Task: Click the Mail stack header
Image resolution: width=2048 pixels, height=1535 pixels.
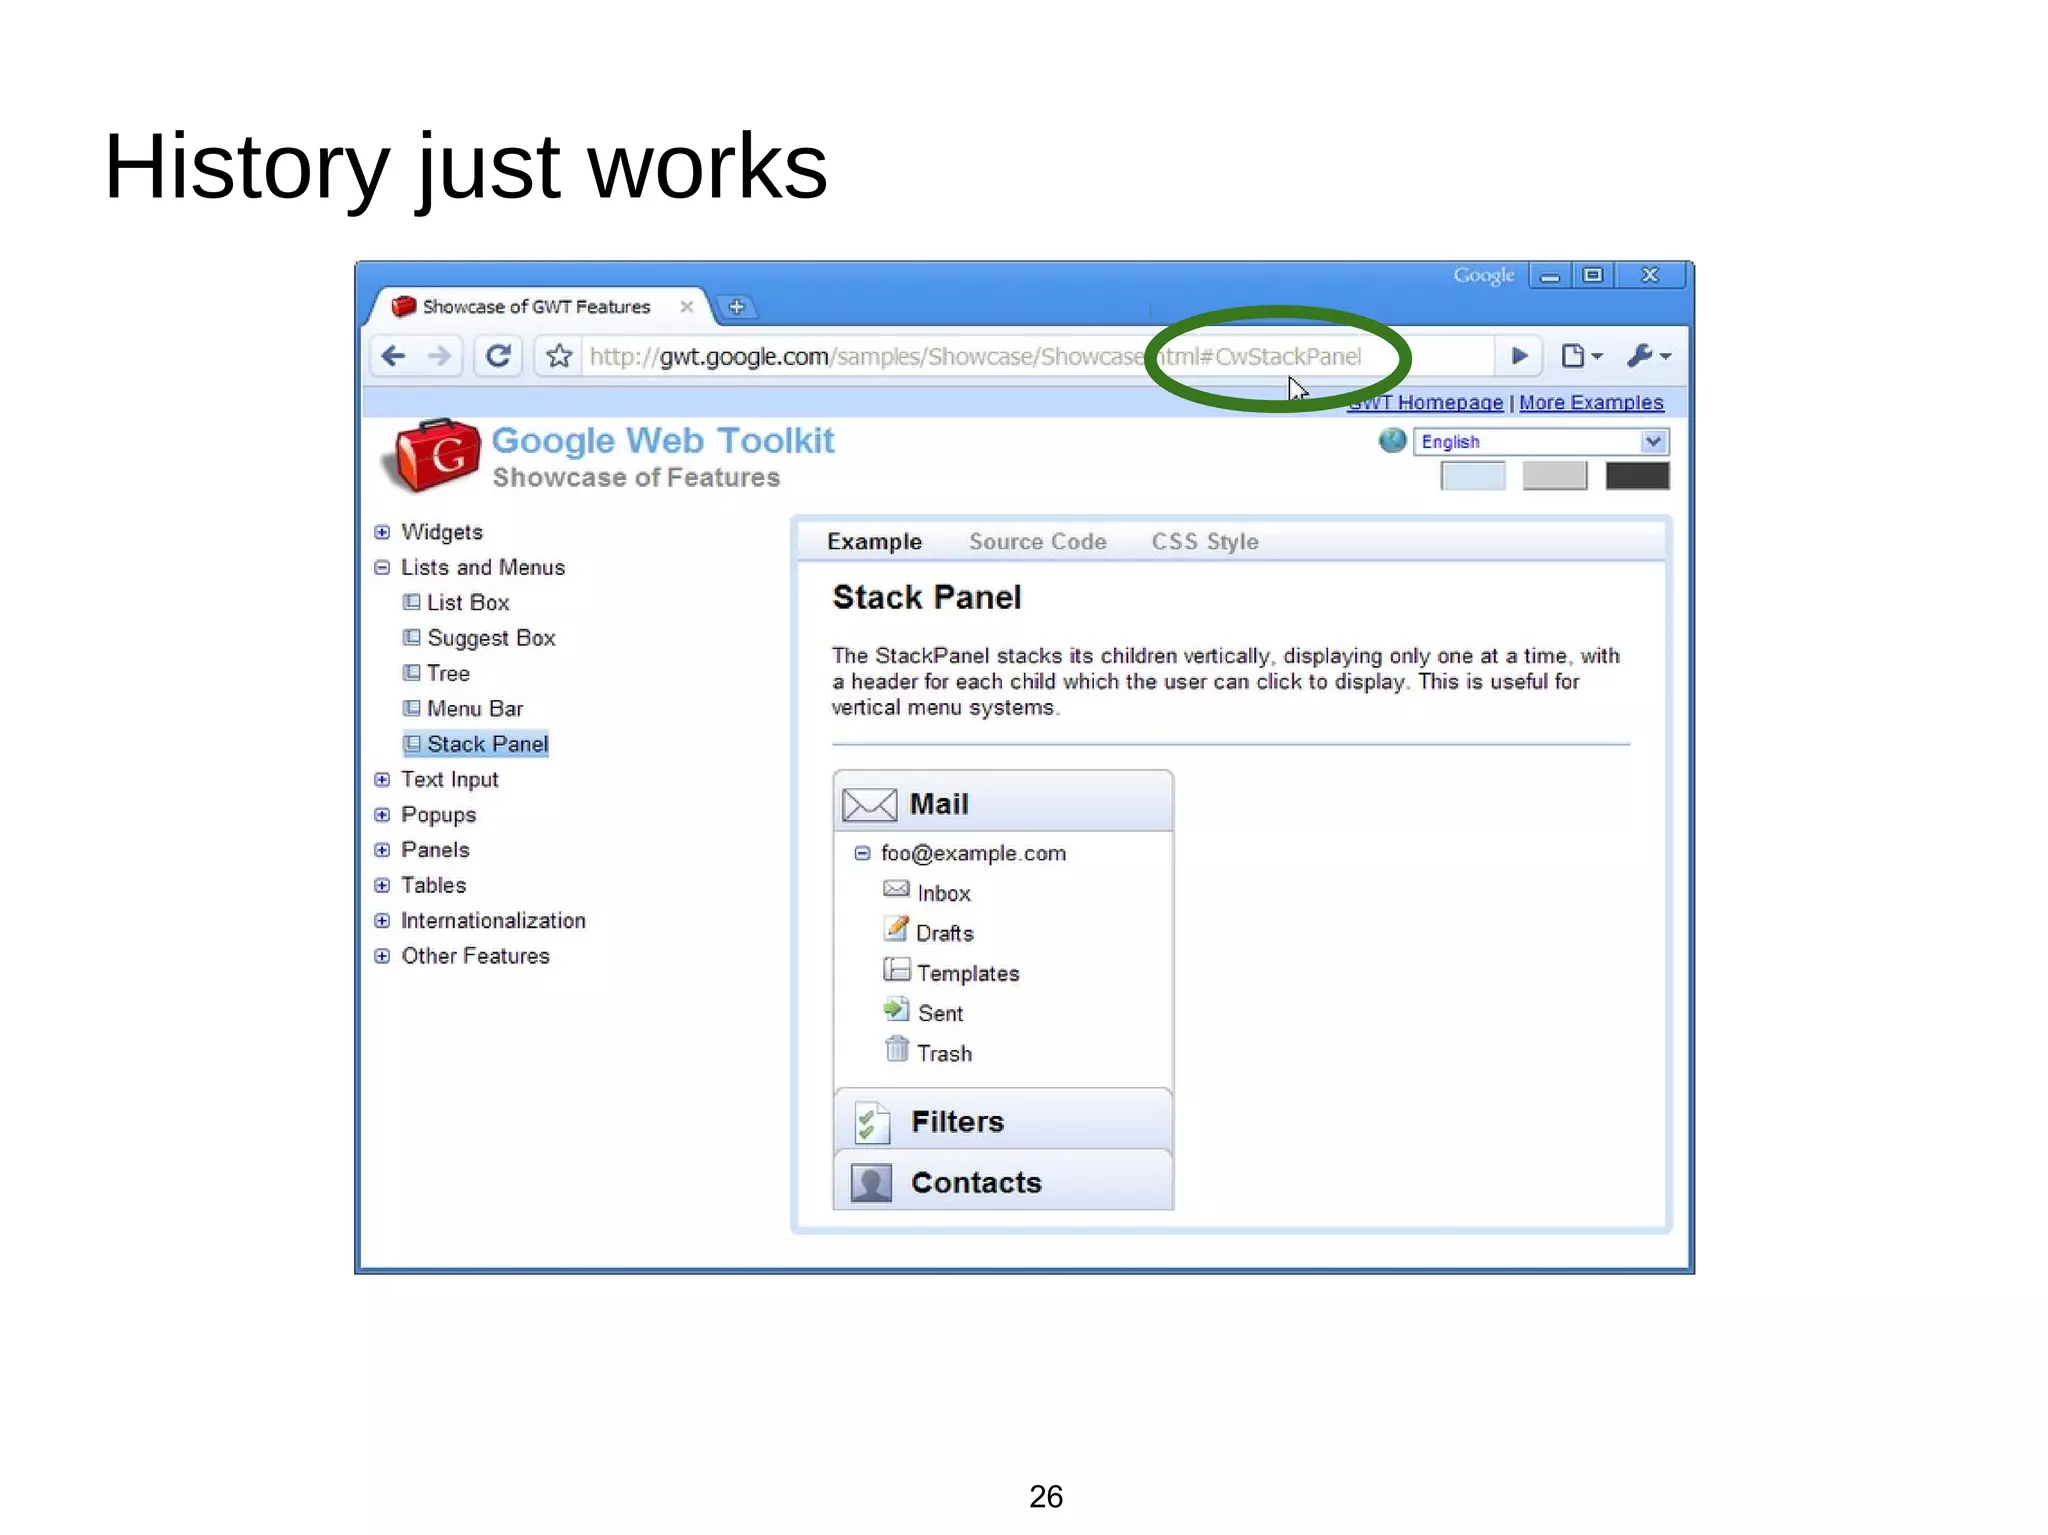Action: pos(1003,803)
